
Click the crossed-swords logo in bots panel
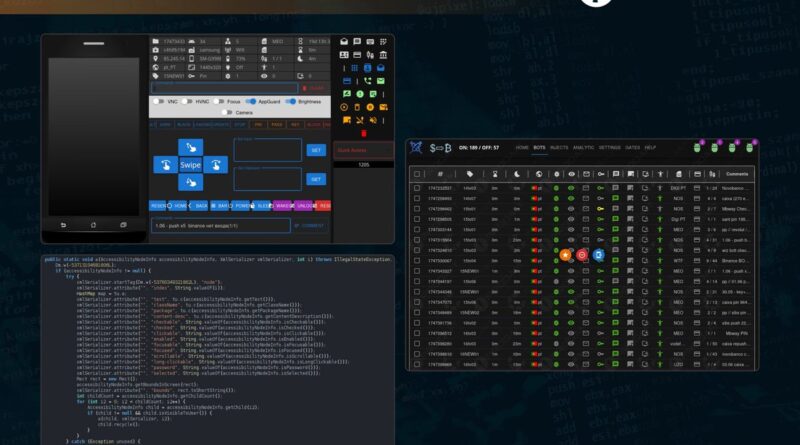(416, 147)
